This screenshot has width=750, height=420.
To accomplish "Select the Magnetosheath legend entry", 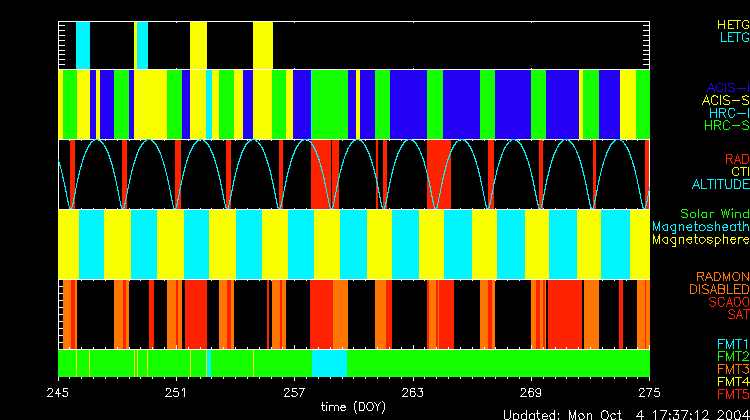I will point(700,227).
